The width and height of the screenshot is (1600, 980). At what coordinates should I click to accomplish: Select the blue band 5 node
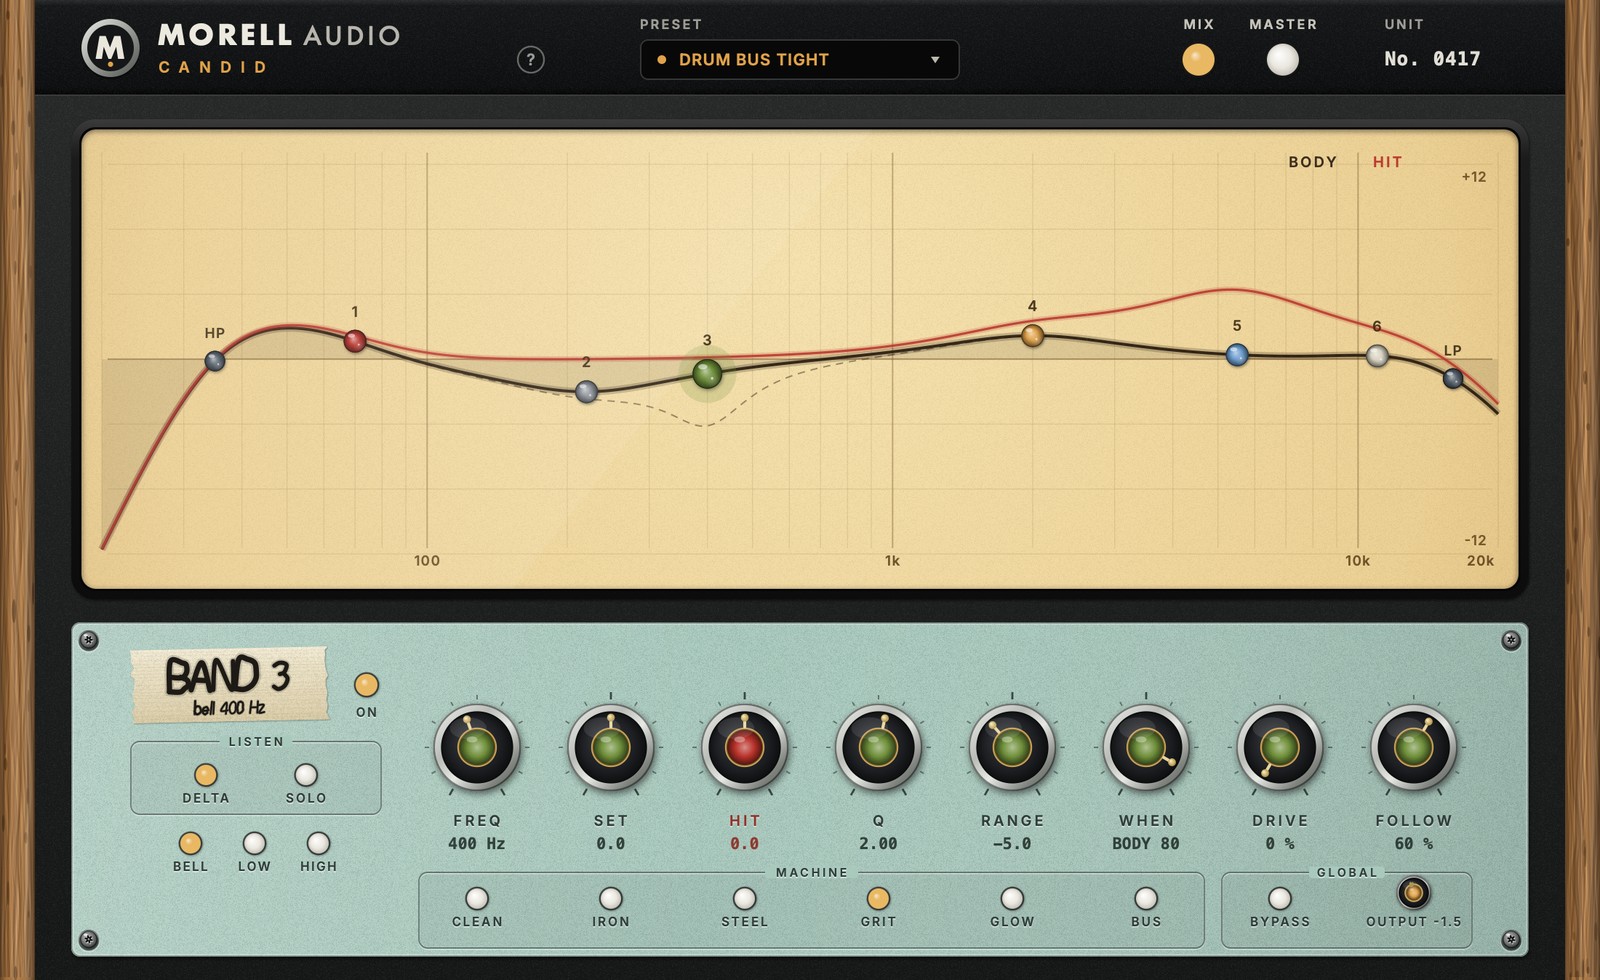coord(1237,354)
